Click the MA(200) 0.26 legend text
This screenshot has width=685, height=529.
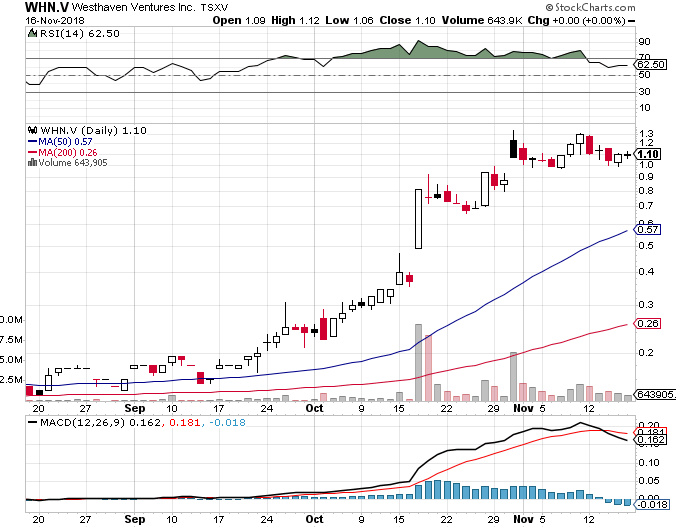pyautogui.click(x=68, y=152)
